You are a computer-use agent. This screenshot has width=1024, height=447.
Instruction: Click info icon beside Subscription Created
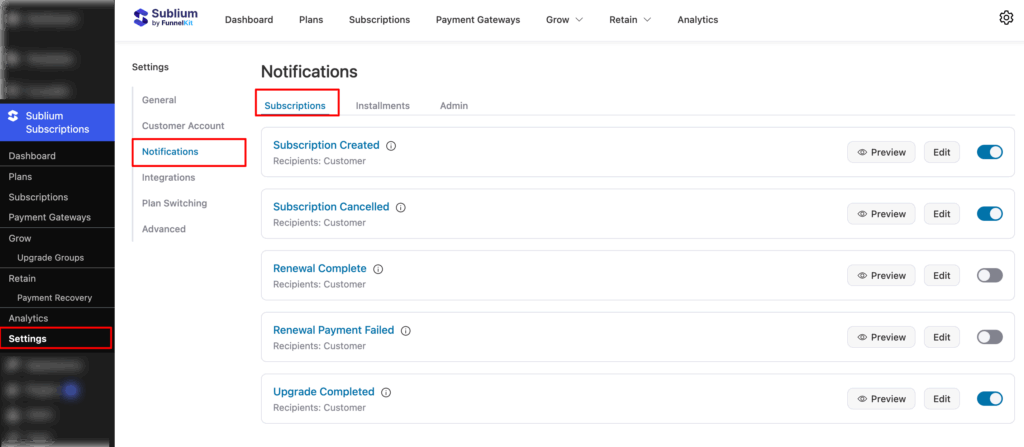pos(391,146)
